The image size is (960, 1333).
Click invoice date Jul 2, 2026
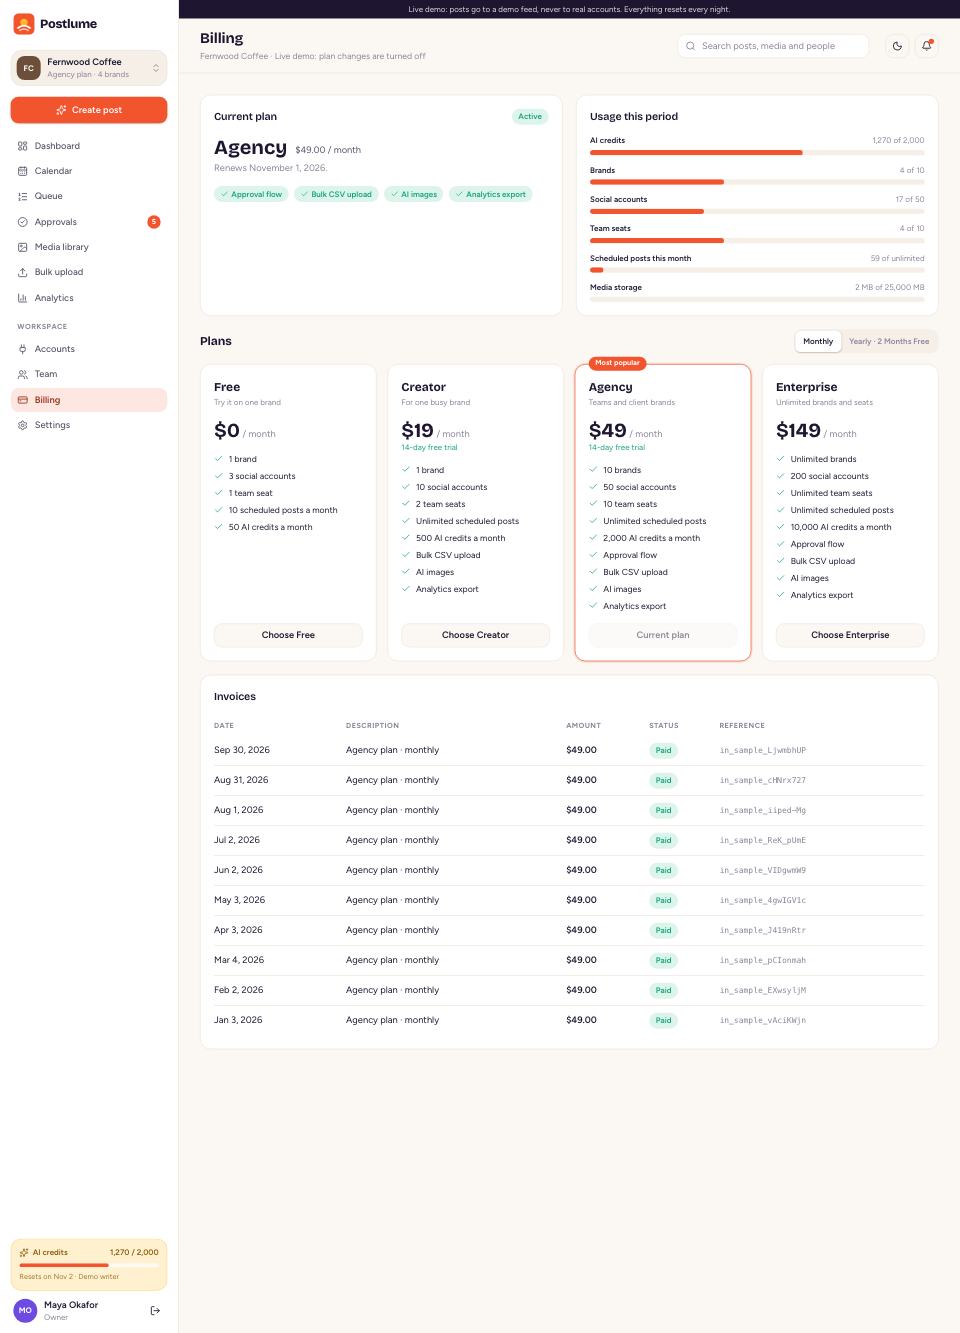237,840
